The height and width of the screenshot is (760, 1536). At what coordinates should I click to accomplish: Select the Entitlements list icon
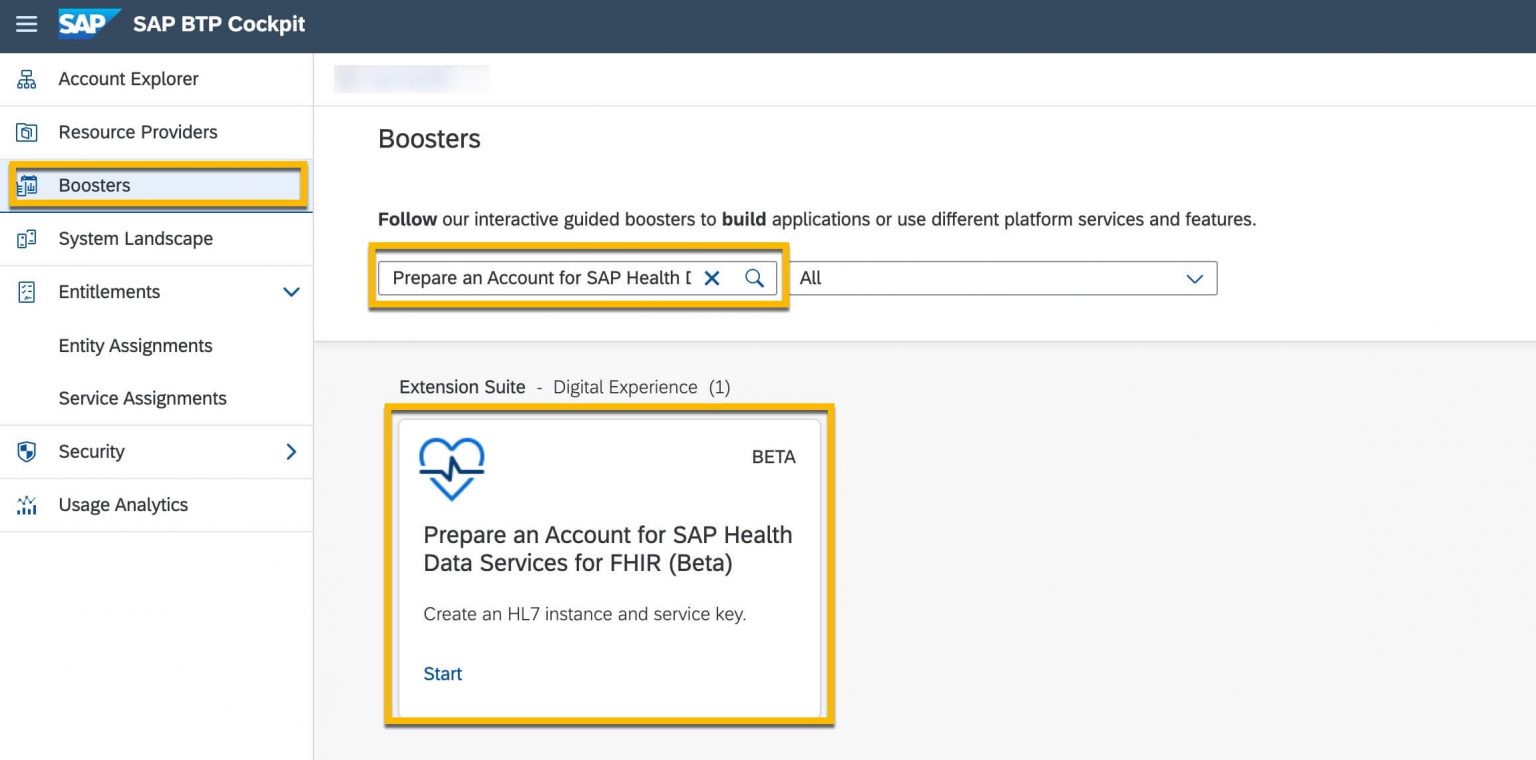[26, 292]
